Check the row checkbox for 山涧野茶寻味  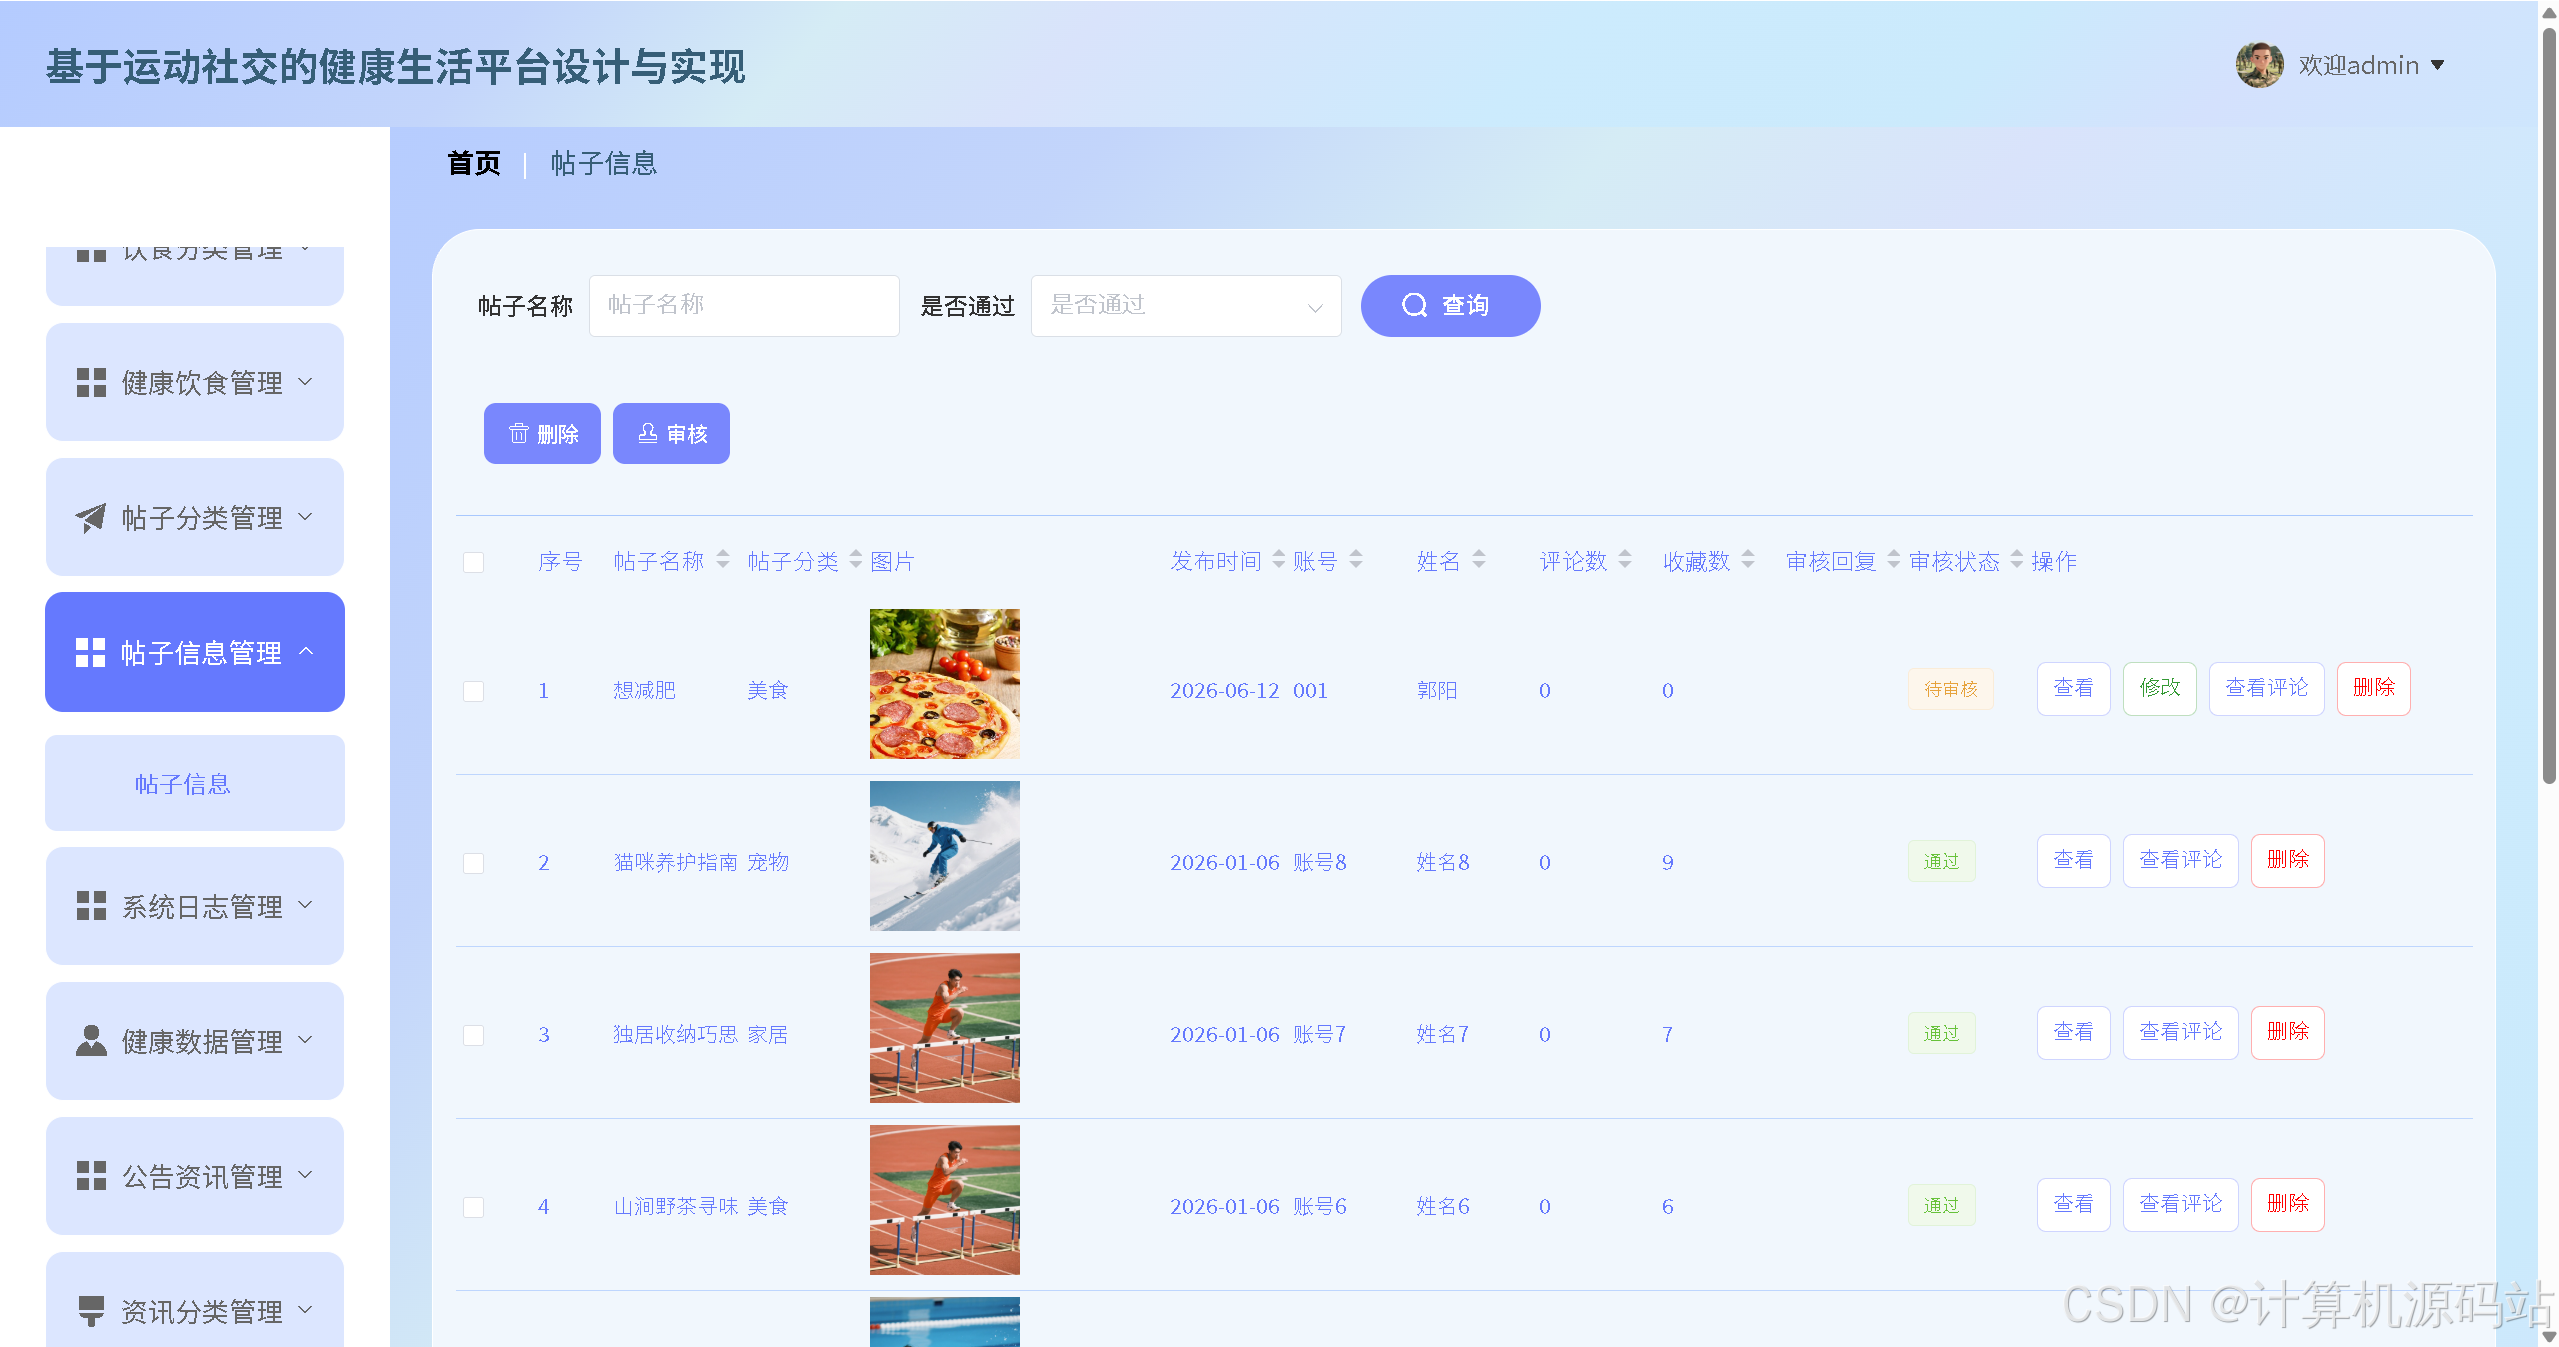click(x=474, y=1207)
